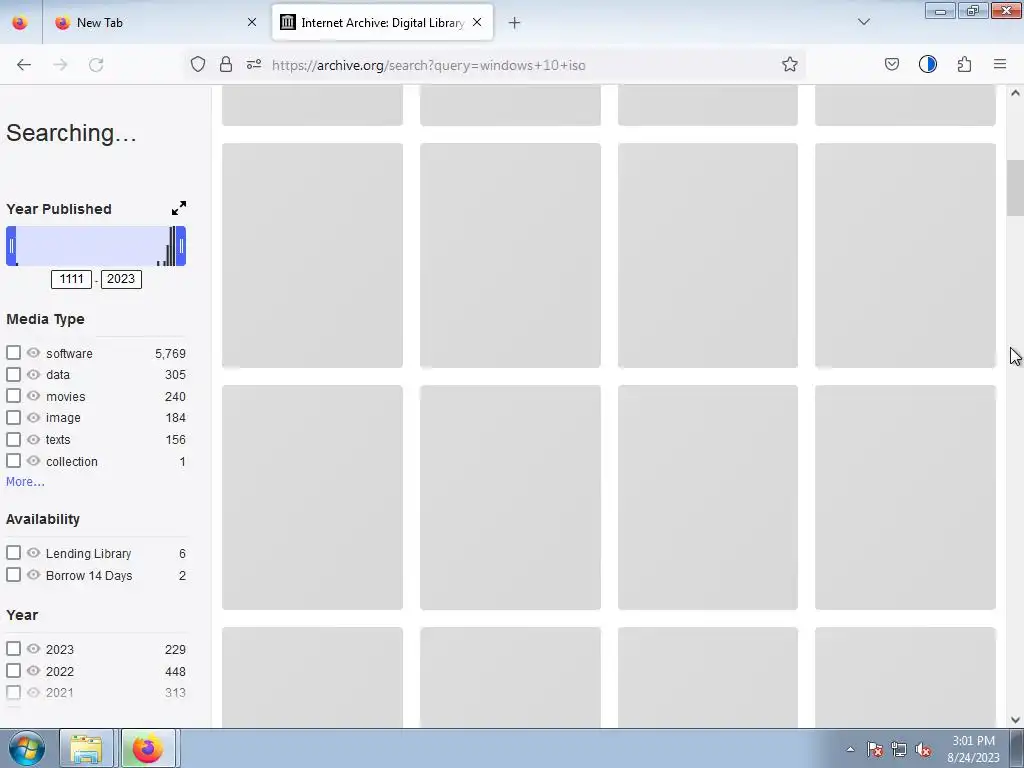Screen dimensions: 1024x768
Task: Open the Extensions puzzle icon
Action: coord(964,64)
